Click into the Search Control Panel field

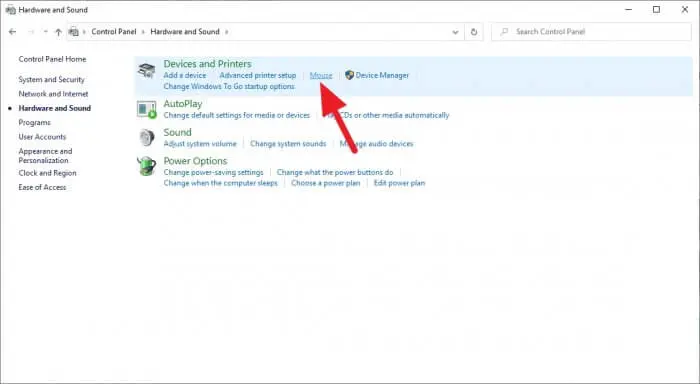click(591, 32)
